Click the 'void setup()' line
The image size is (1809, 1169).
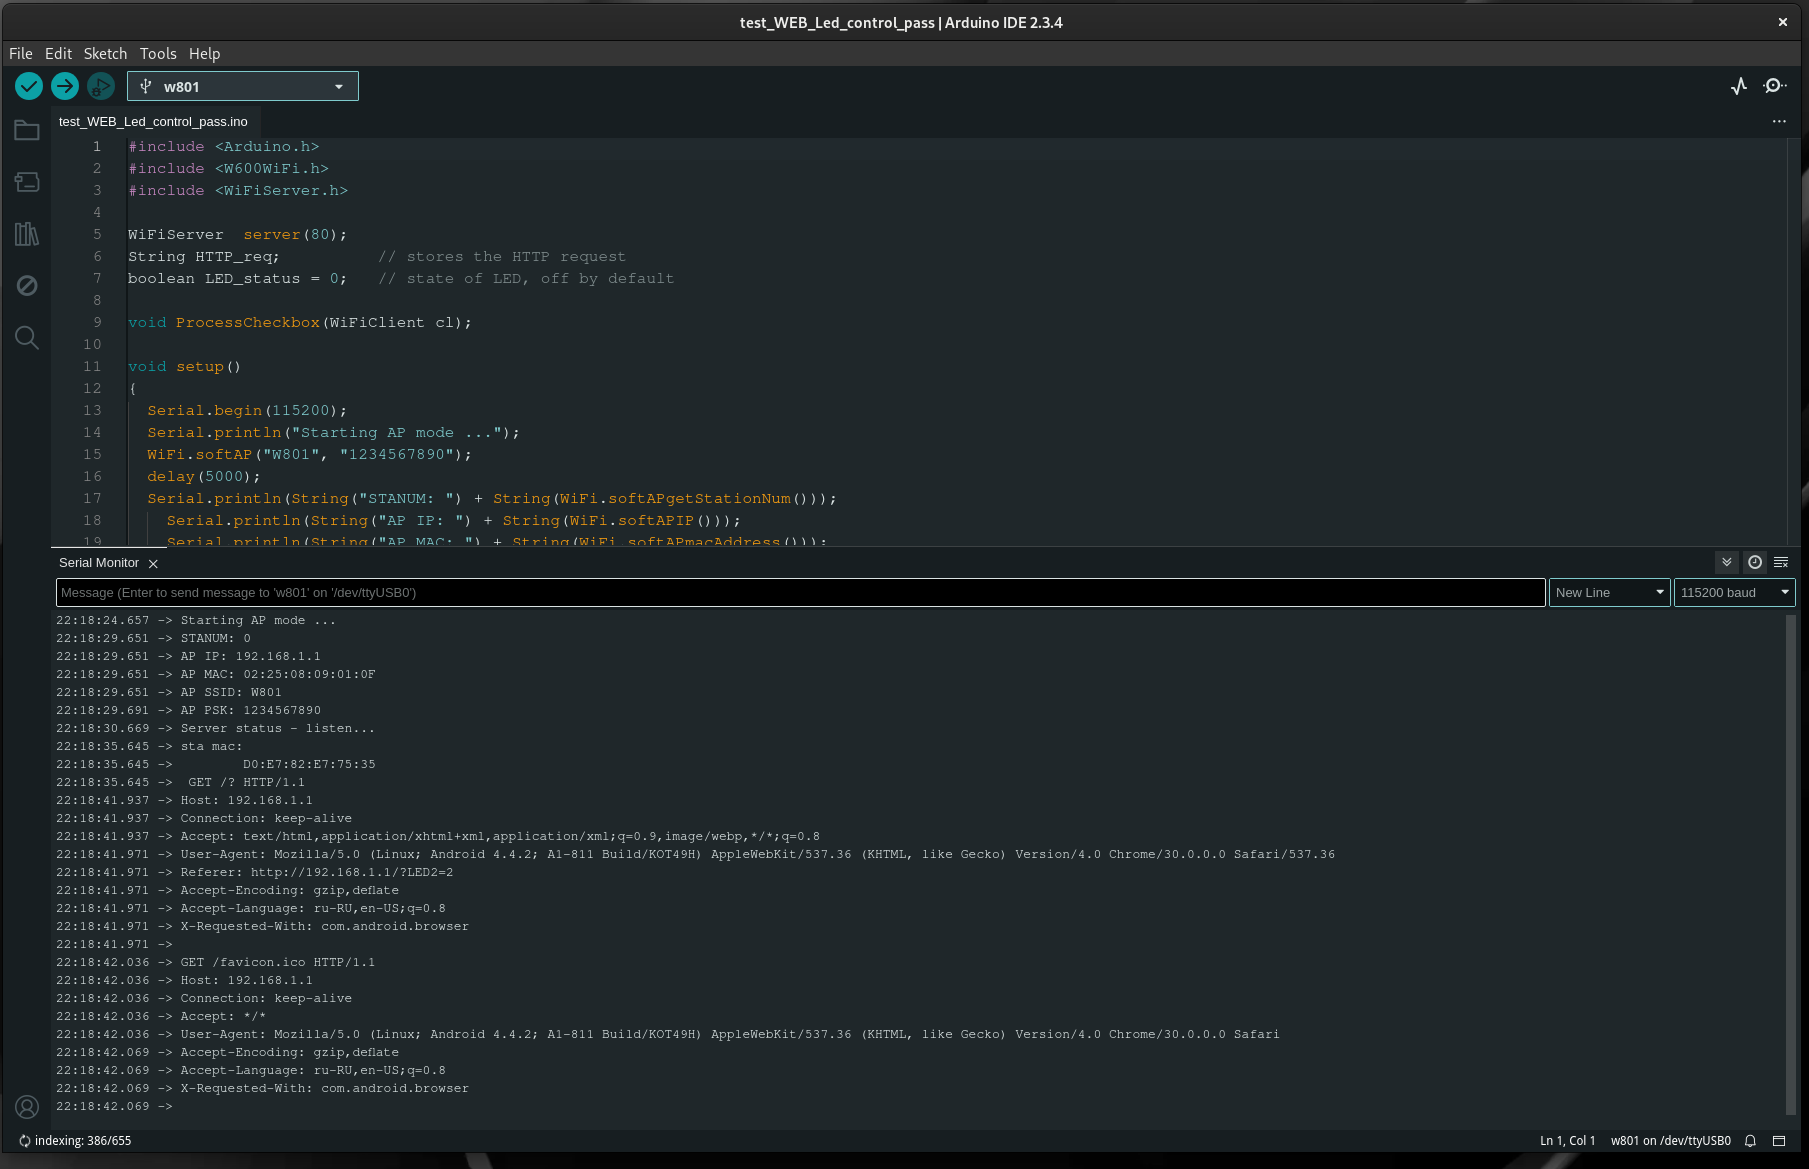[184, 367]
